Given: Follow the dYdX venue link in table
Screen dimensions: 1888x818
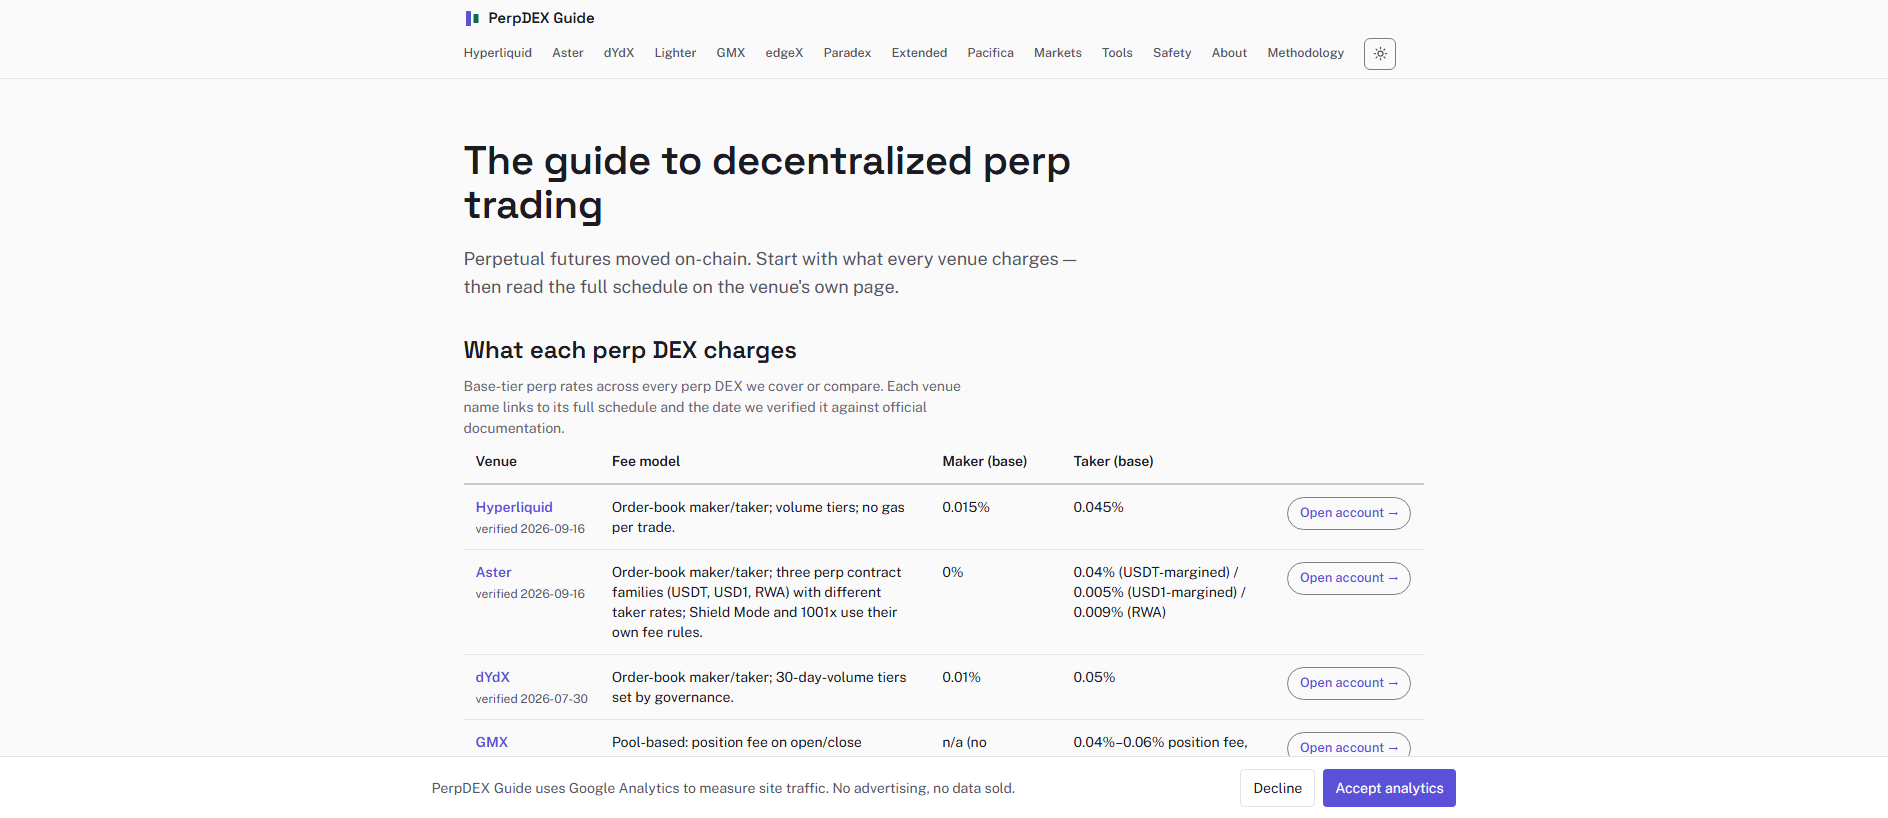Looking at the screenshot, I should tap(492, 677).
